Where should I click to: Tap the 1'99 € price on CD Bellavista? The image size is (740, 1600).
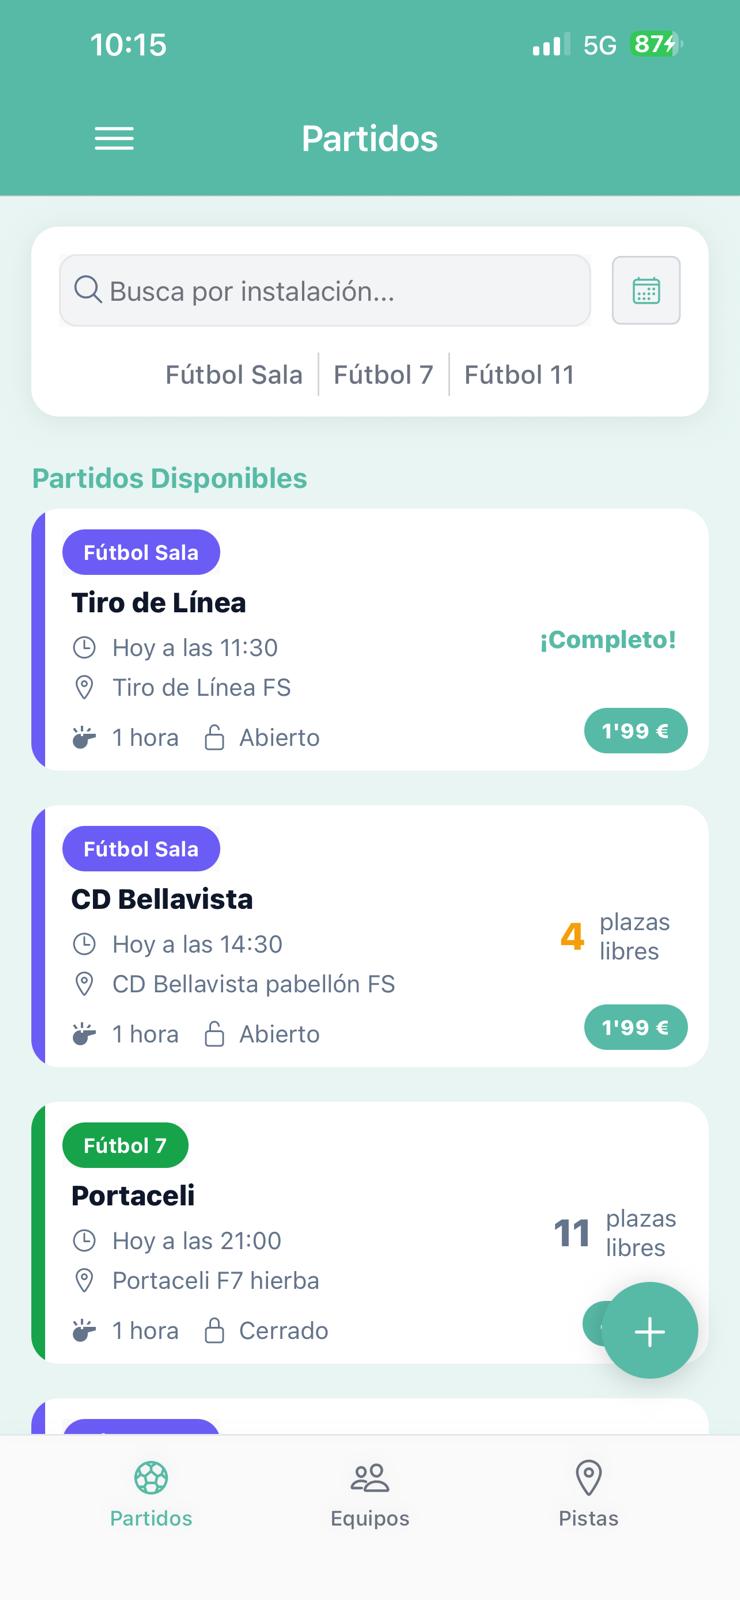(x=635, y=1027)
